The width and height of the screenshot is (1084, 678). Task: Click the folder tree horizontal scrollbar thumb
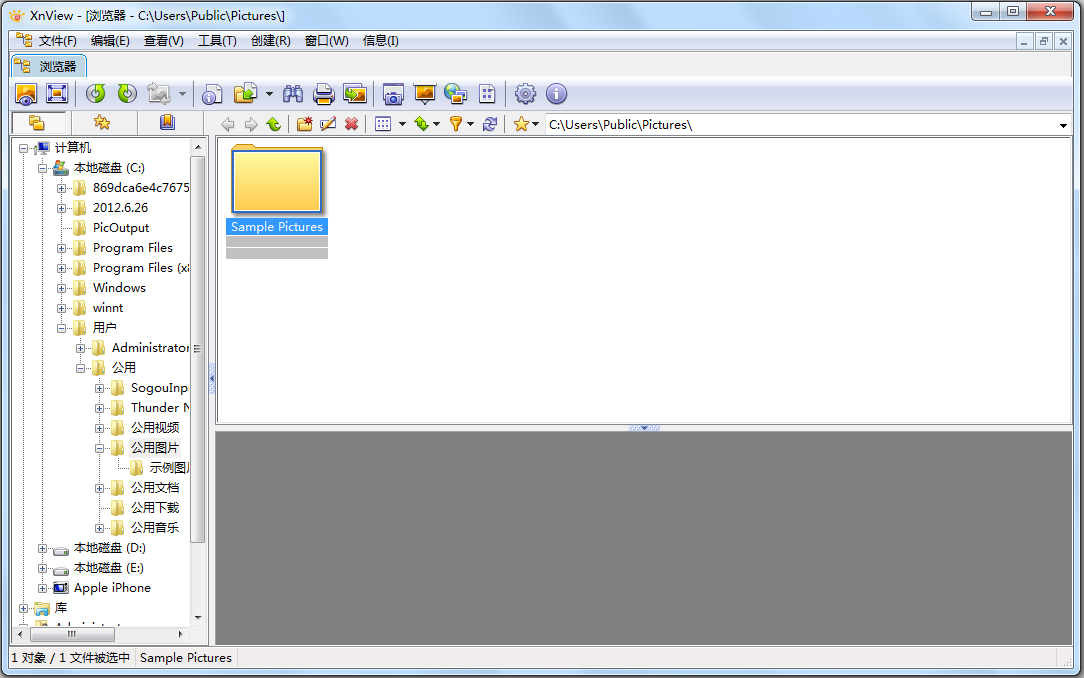click(73, 634)
